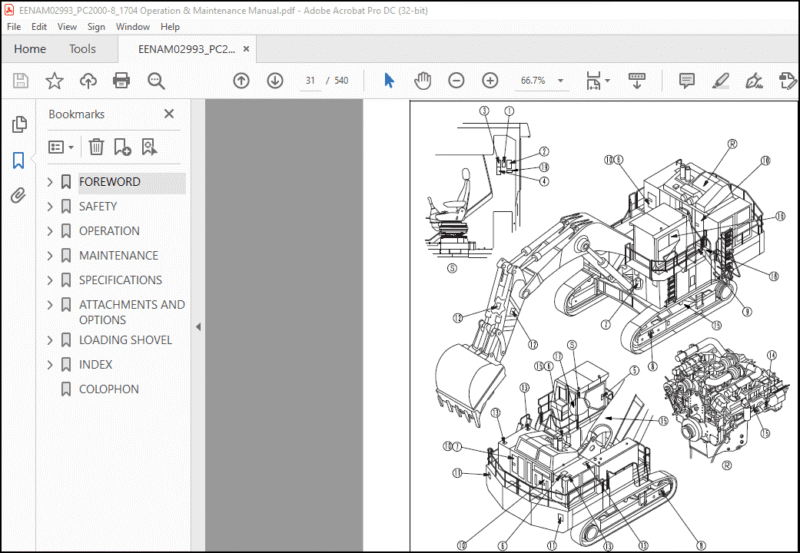Add a comment sticky note

tap(687, 81)
